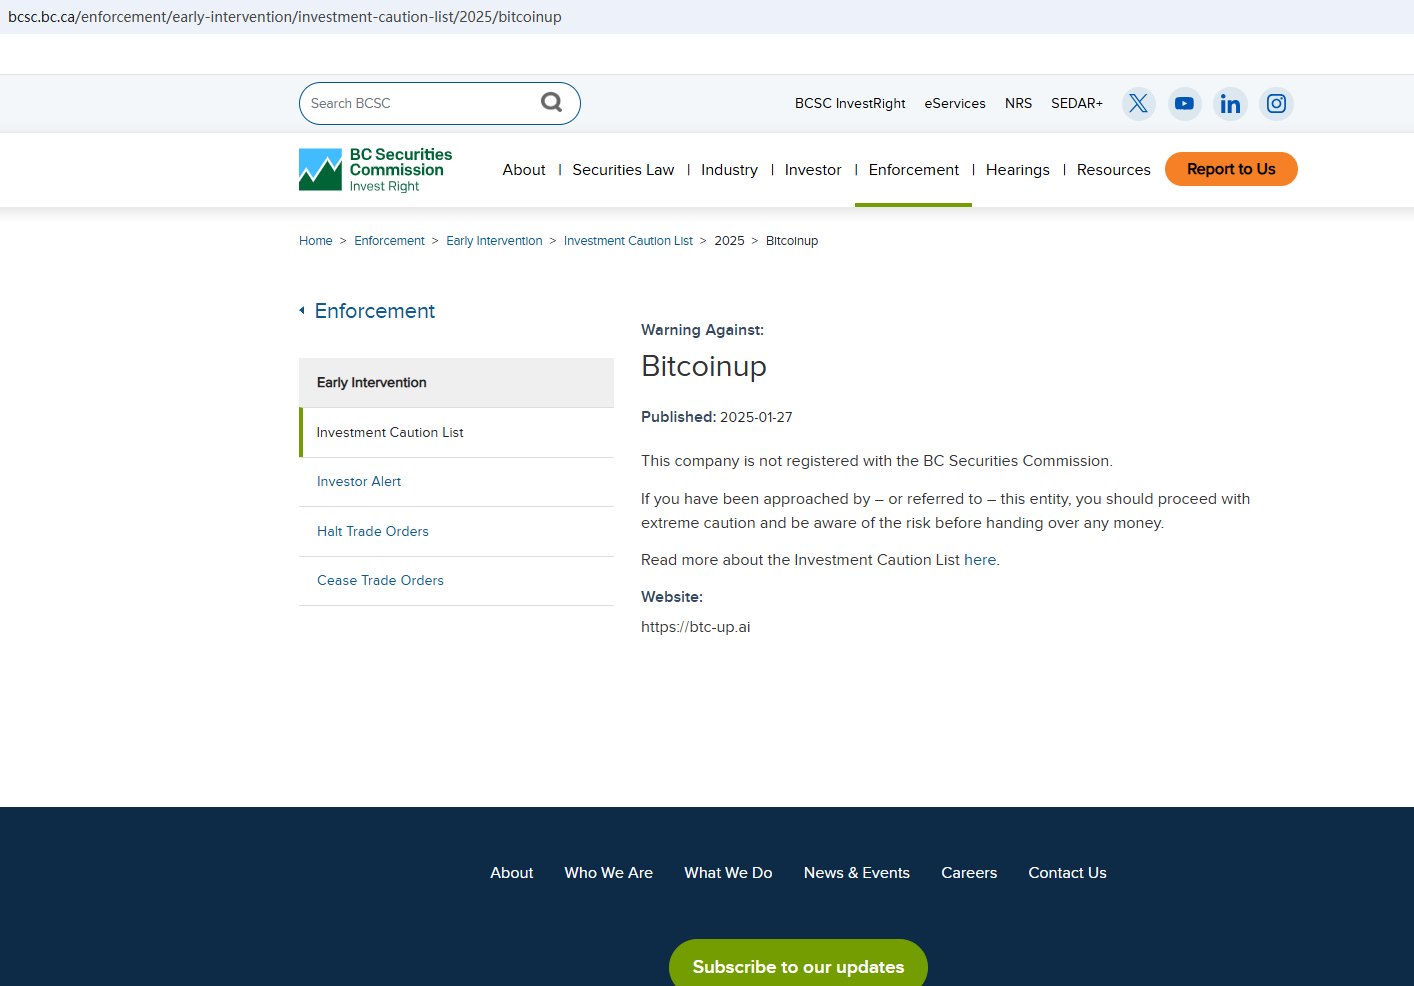
Task: Click the Report to Us button
Action: 1231,169
